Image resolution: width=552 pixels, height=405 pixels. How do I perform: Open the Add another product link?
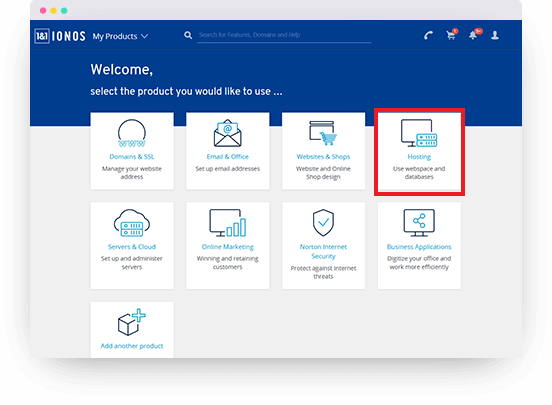click(x=132, y=346)
